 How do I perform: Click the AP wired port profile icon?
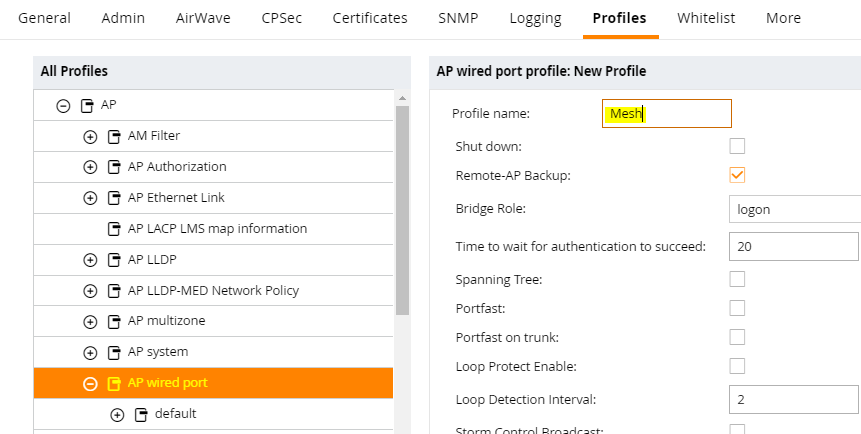[x=114, y=383]
